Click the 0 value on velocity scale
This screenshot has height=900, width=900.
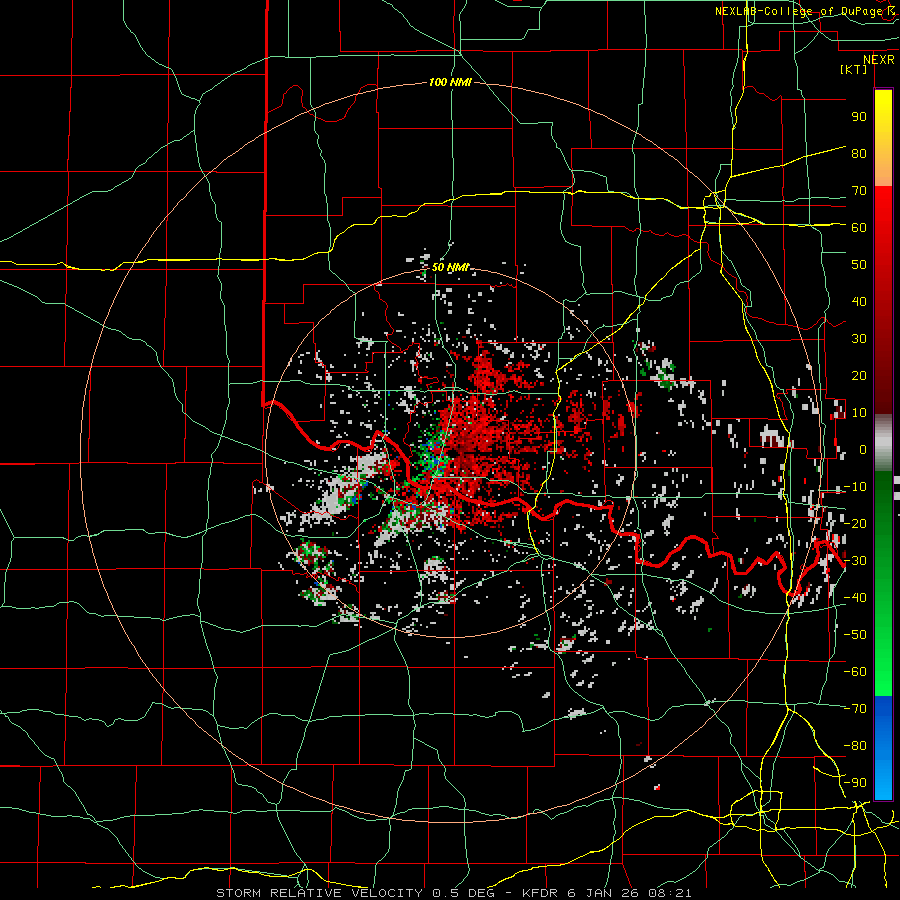point(863,450)
